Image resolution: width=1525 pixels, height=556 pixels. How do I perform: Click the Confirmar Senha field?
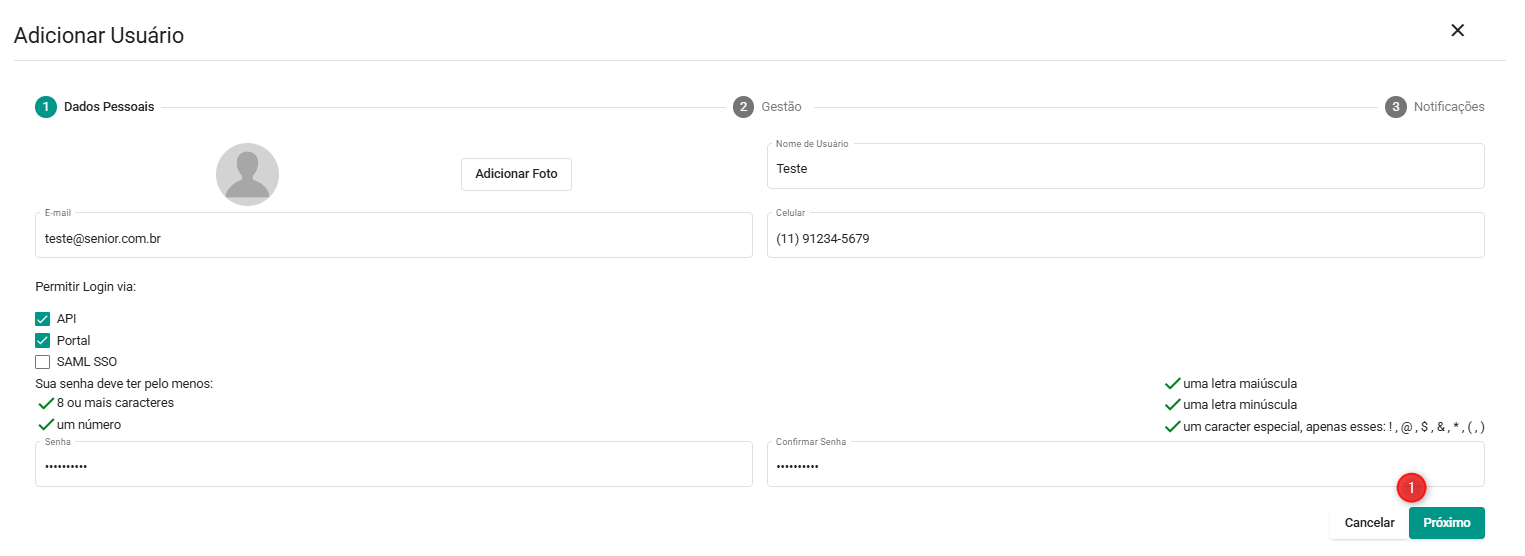(1125, 467)
